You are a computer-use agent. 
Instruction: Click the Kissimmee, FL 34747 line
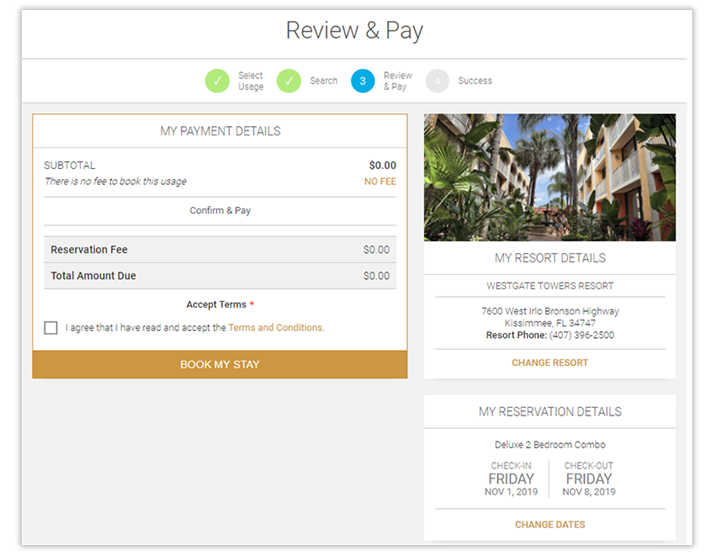[550, 323]
